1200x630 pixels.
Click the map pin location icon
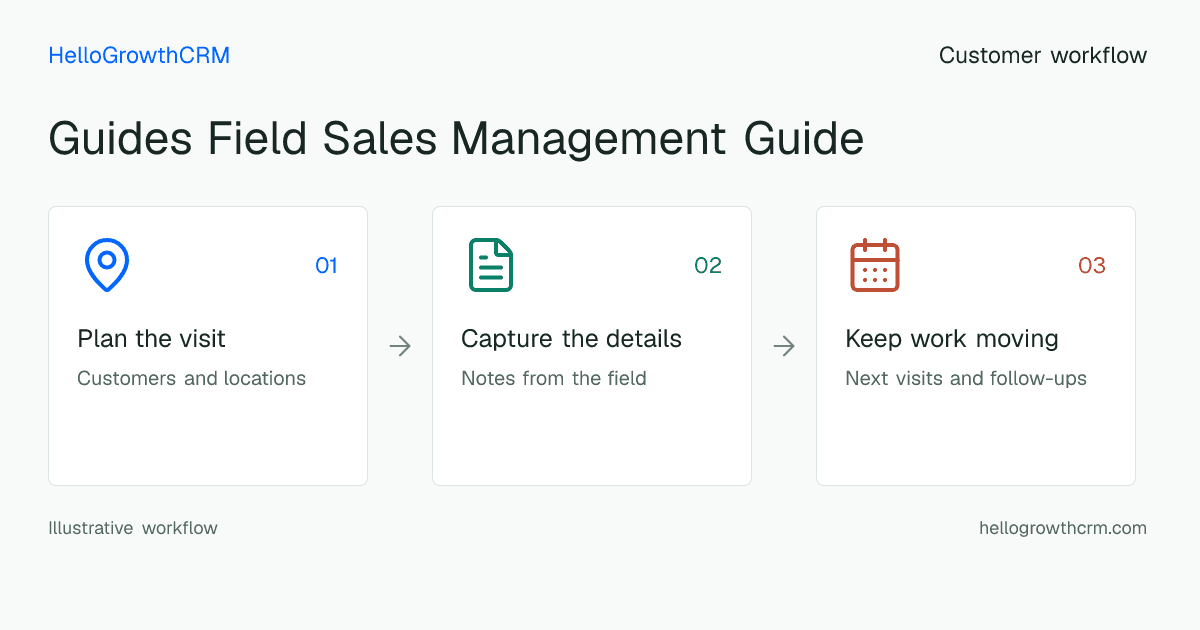click(107, 265)
